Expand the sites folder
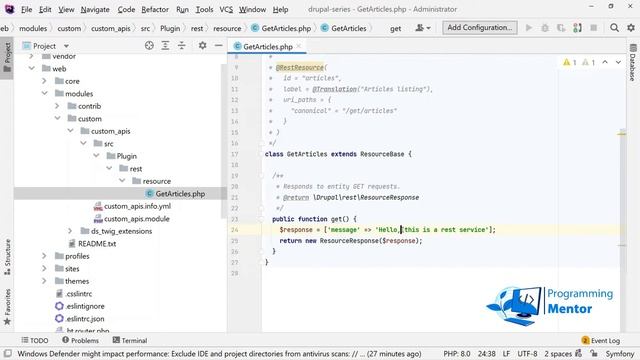Viewport: 640px width, 360px height. tap(44, 269)
